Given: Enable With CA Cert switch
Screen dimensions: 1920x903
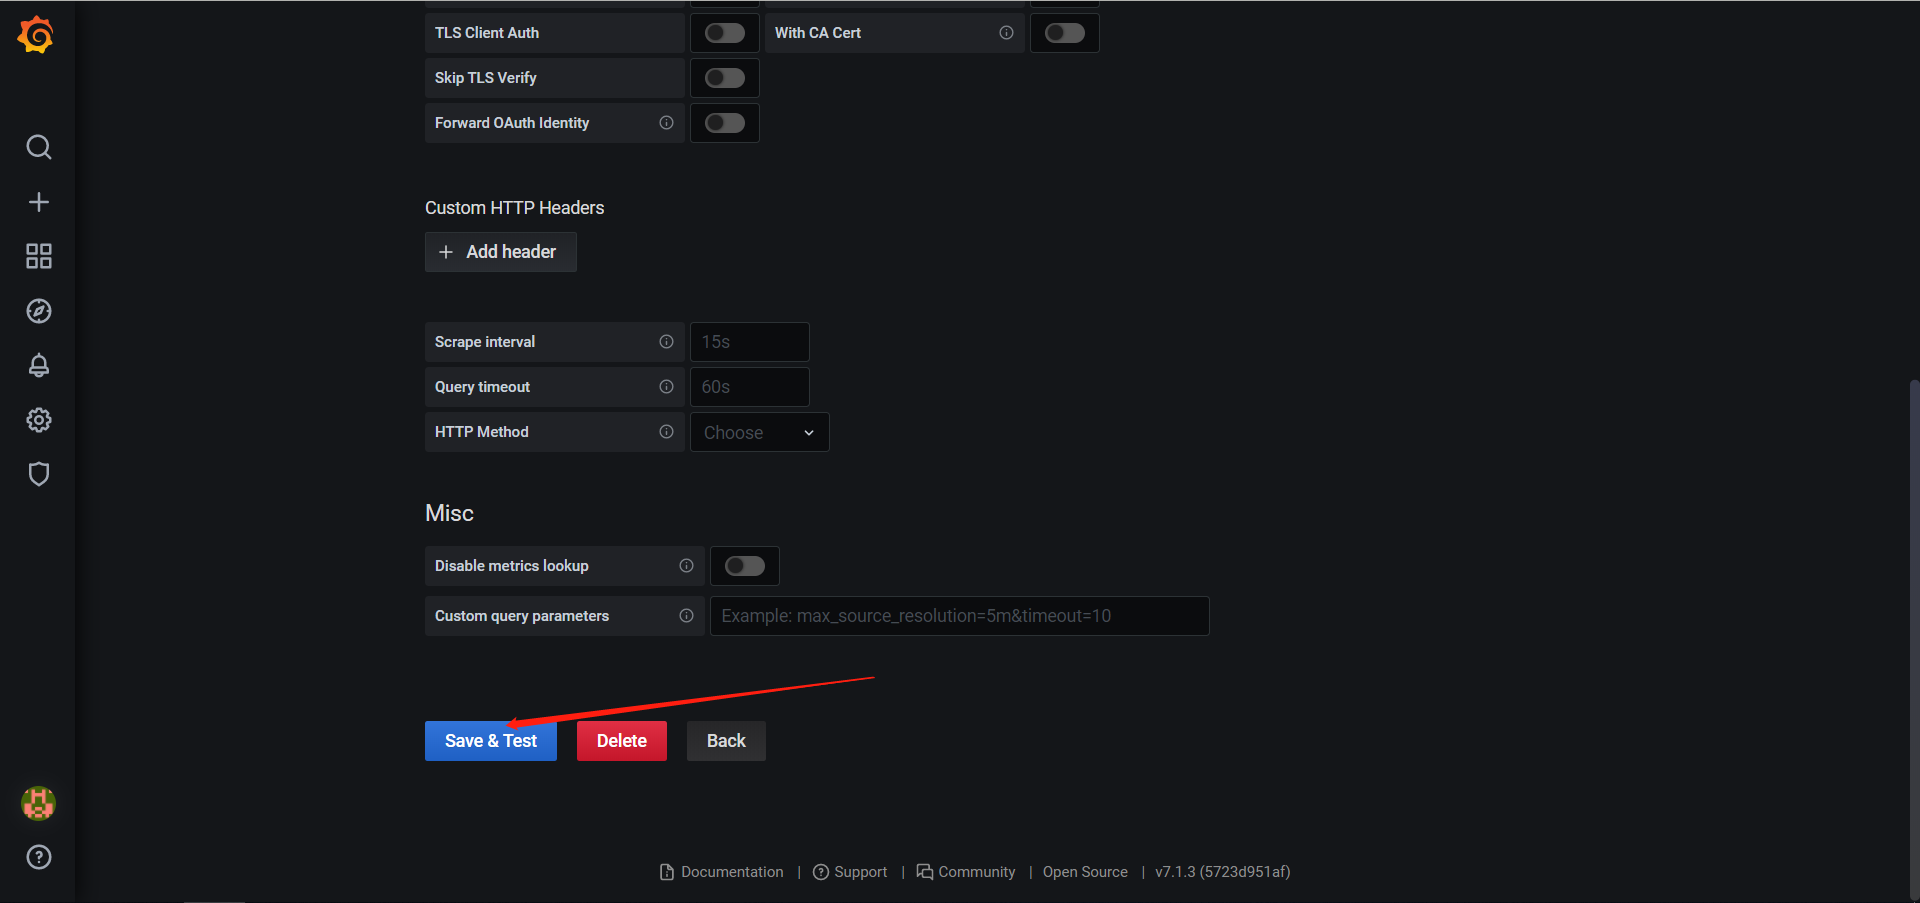Looking at the screenshot, I should click(x=1065, y=33).
